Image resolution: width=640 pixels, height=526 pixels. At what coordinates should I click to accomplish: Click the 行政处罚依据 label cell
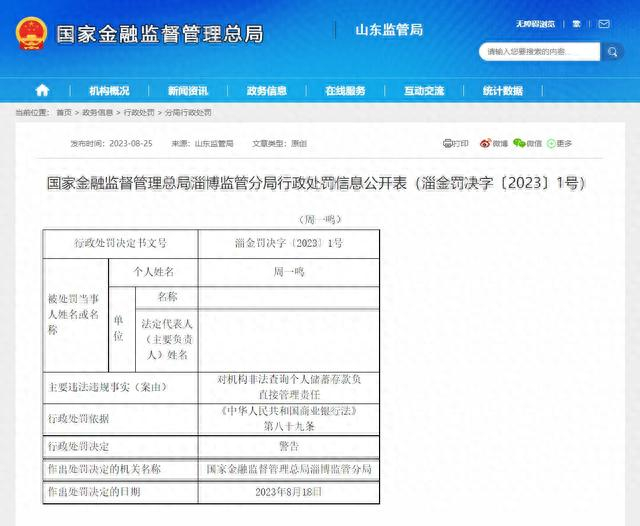(x=120, y=419)
